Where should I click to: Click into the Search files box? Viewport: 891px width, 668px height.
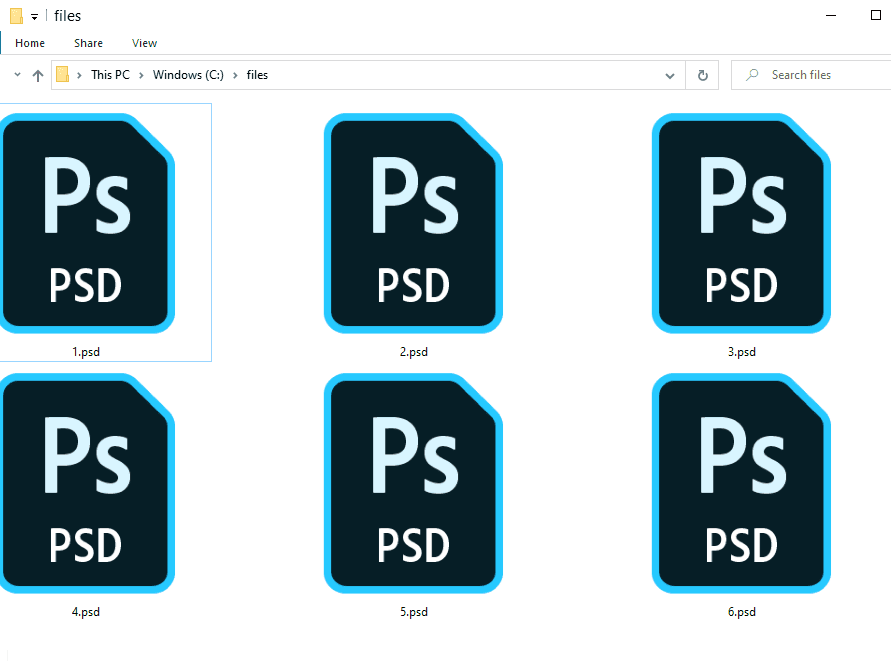pos(811,75)
